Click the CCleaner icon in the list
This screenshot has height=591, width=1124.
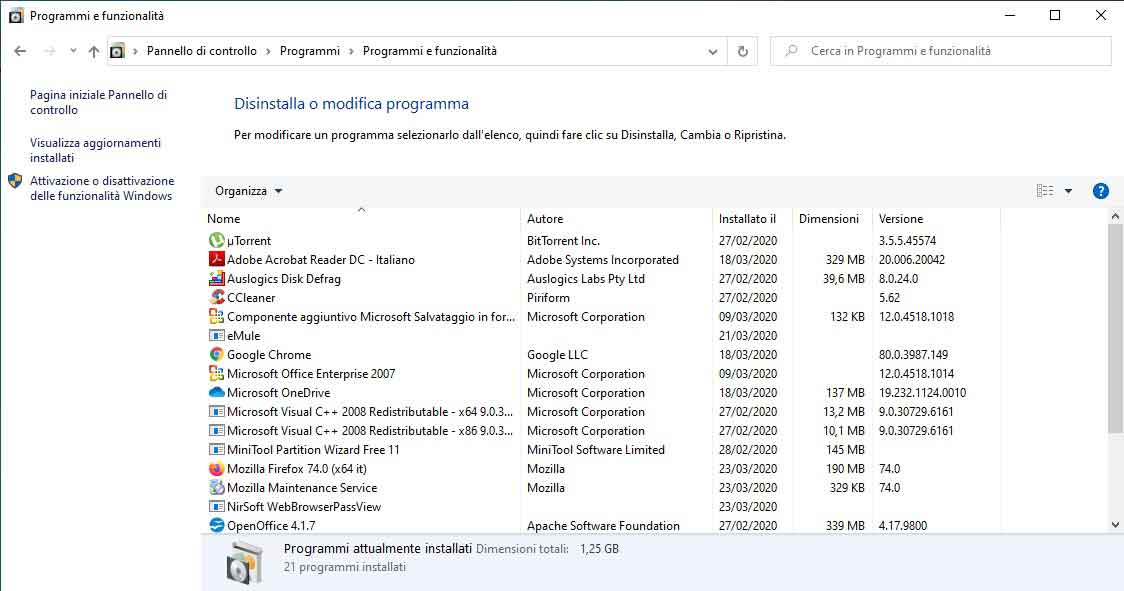[216, 297]
